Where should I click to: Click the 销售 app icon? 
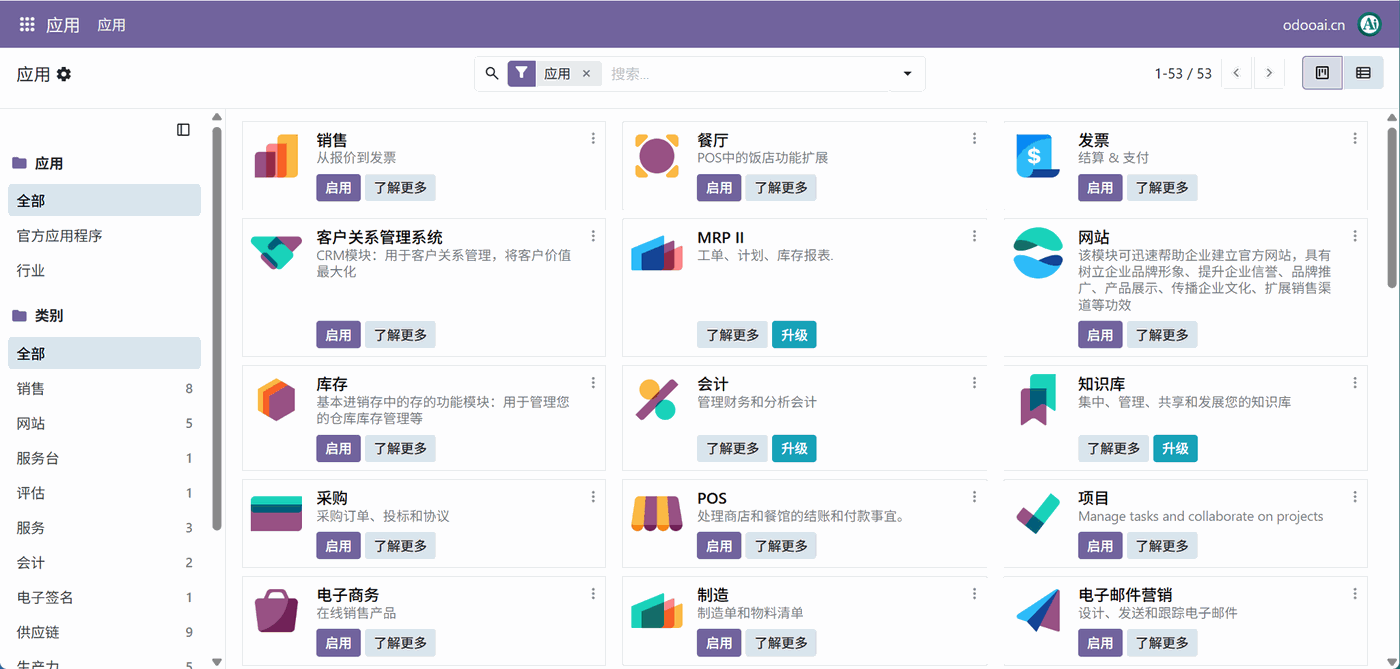pyautogui.click(x=276, y=156)
